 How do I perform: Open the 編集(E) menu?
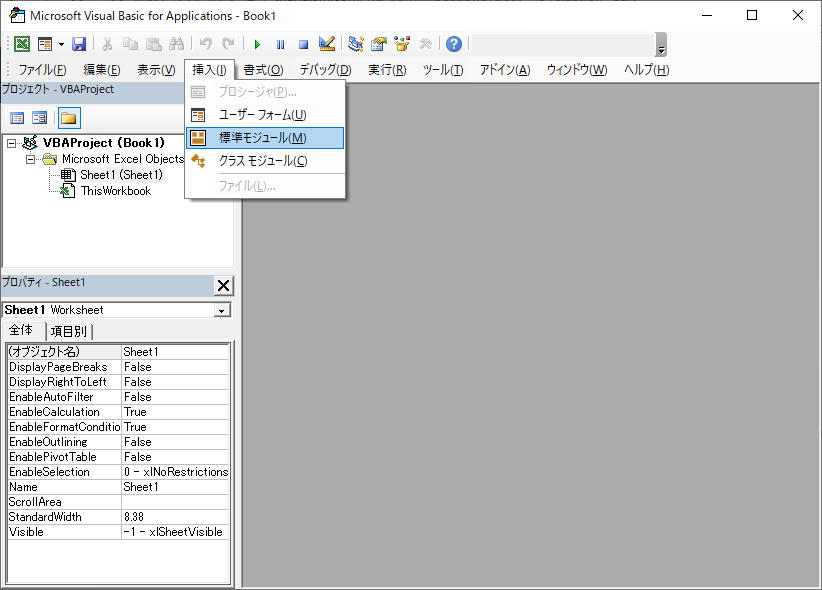click(x=102, y=70)
